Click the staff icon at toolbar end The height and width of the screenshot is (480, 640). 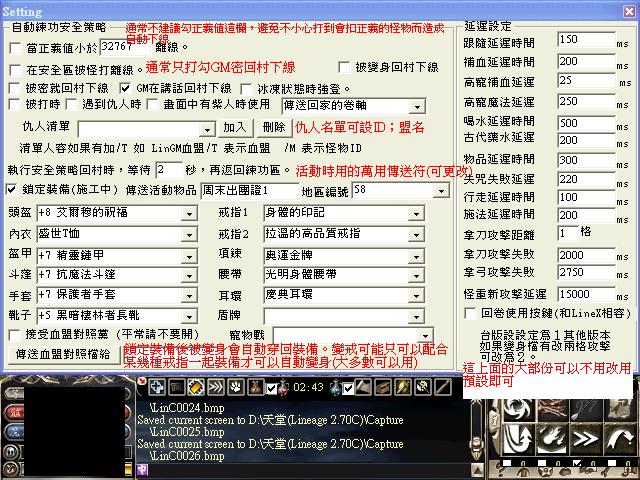[442, 387]
